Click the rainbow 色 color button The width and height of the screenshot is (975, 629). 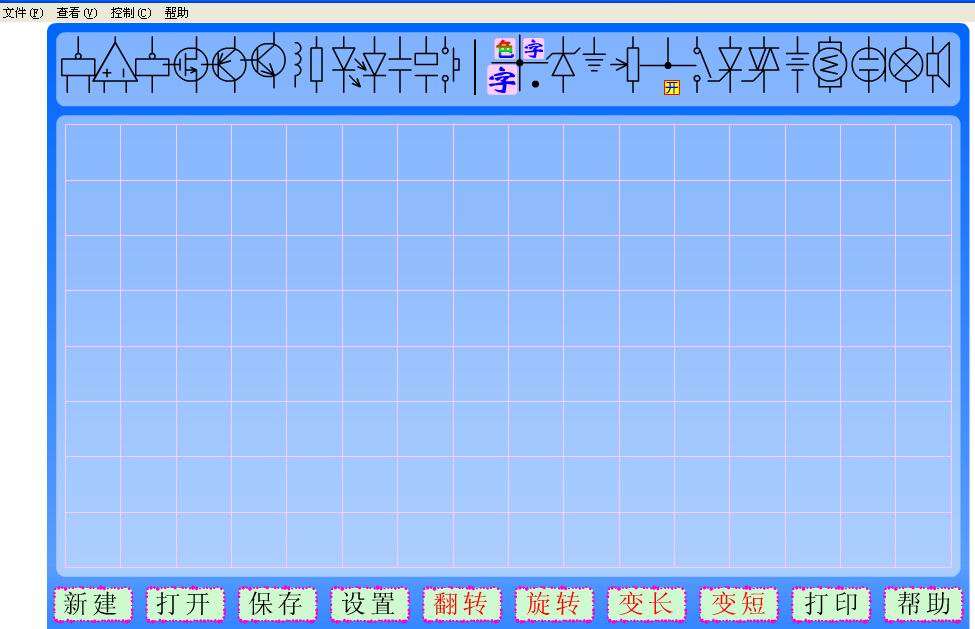pyautogui.click(x=504, y=48)
